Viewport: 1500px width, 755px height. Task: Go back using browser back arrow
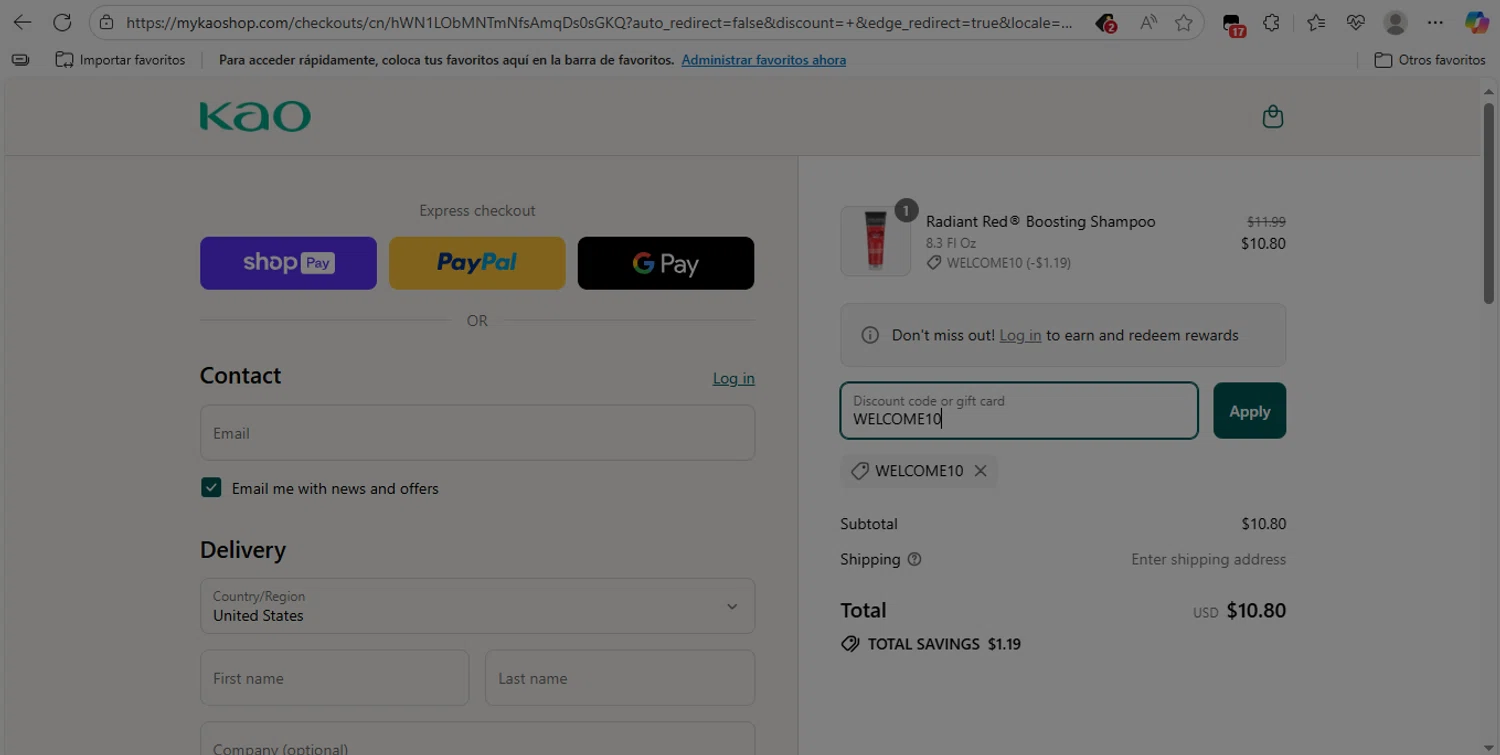(x=22, y=22)
